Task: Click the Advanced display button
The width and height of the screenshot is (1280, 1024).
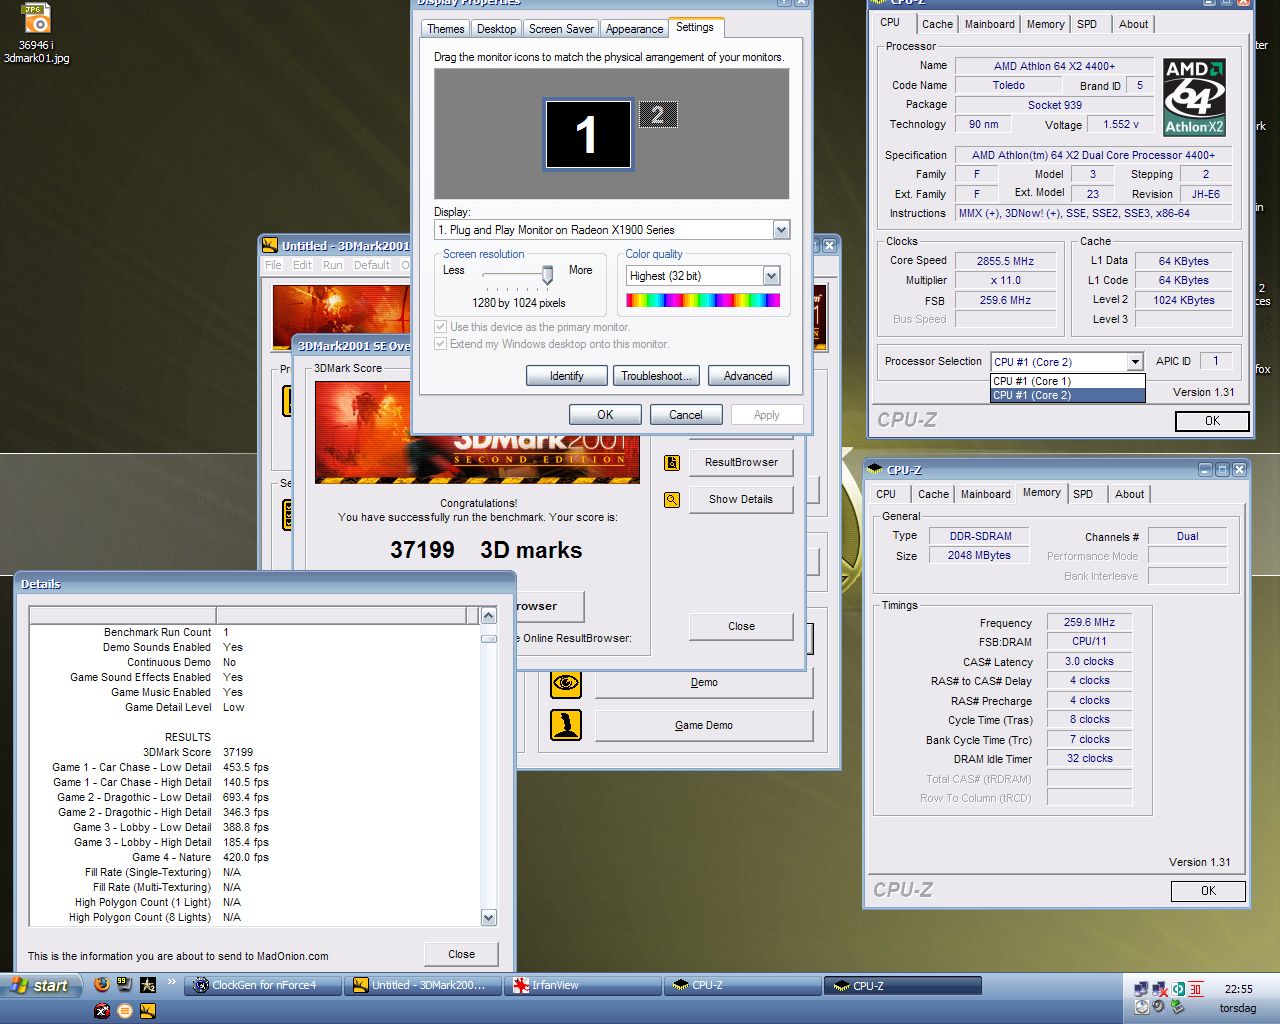Action: pos(748,376)
